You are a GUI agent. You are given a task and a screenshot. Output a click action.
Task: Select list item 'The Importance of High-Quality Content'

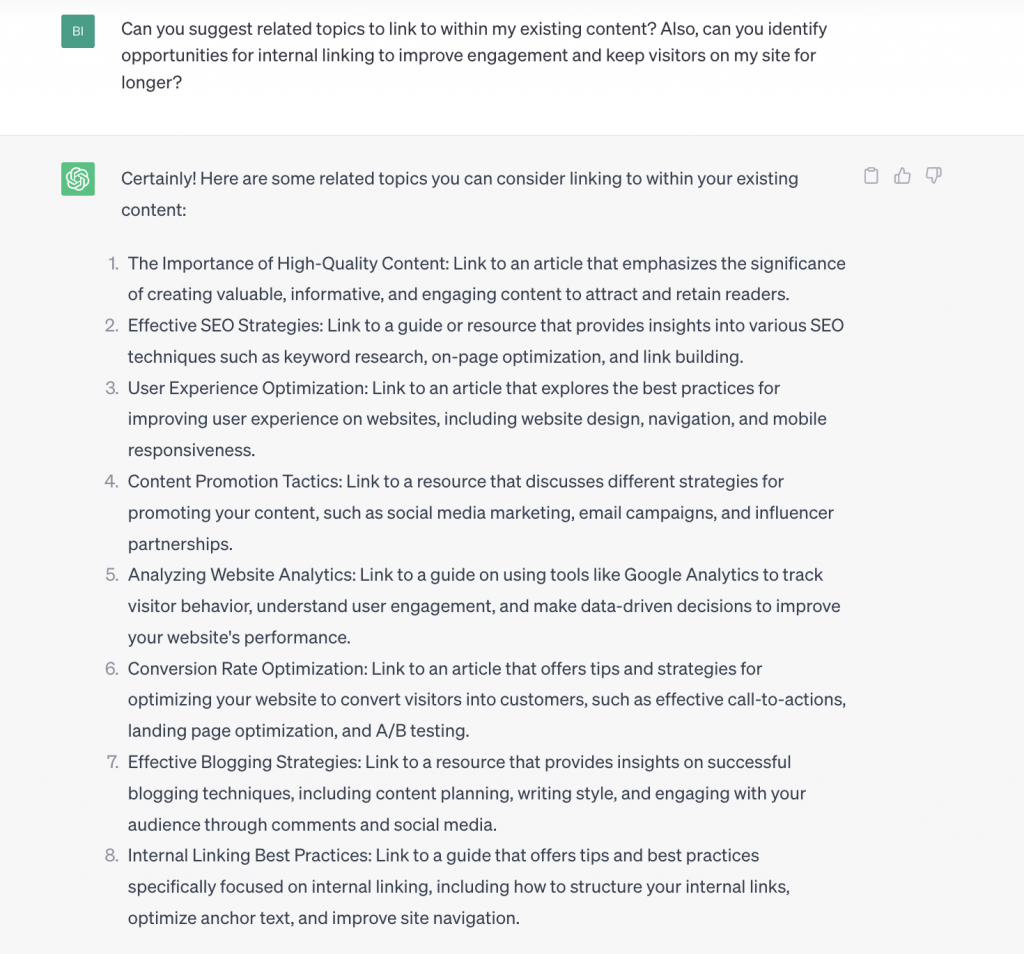tap(487, 279)
